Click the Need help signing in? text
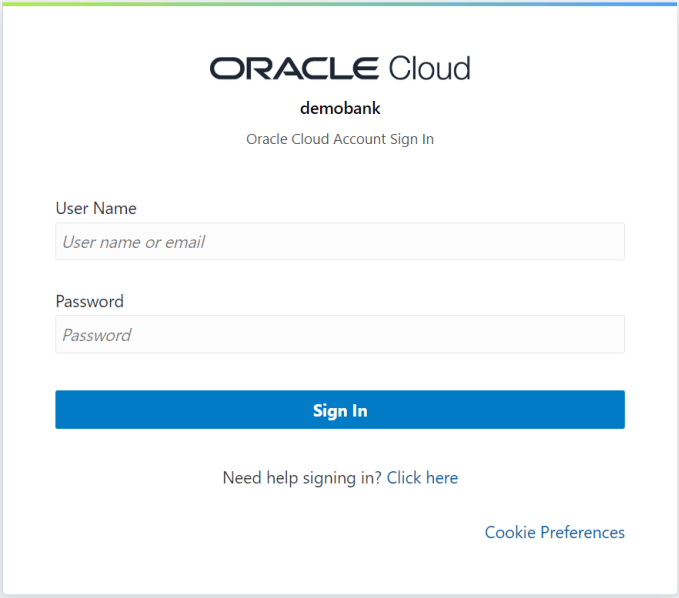The height and width of the screenshot is (598, 679). tap(302, 478)
